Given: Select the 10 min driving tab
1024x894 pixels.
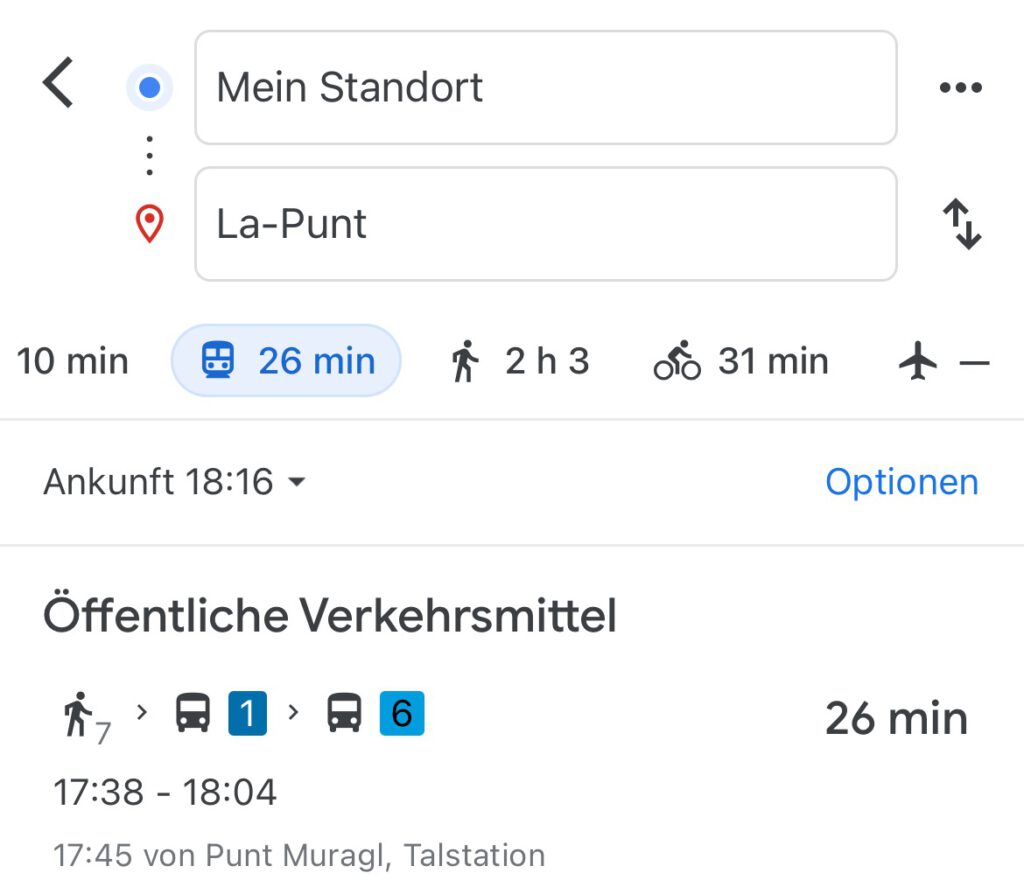Looking at the screenshot, I should (x=72, y=361).
